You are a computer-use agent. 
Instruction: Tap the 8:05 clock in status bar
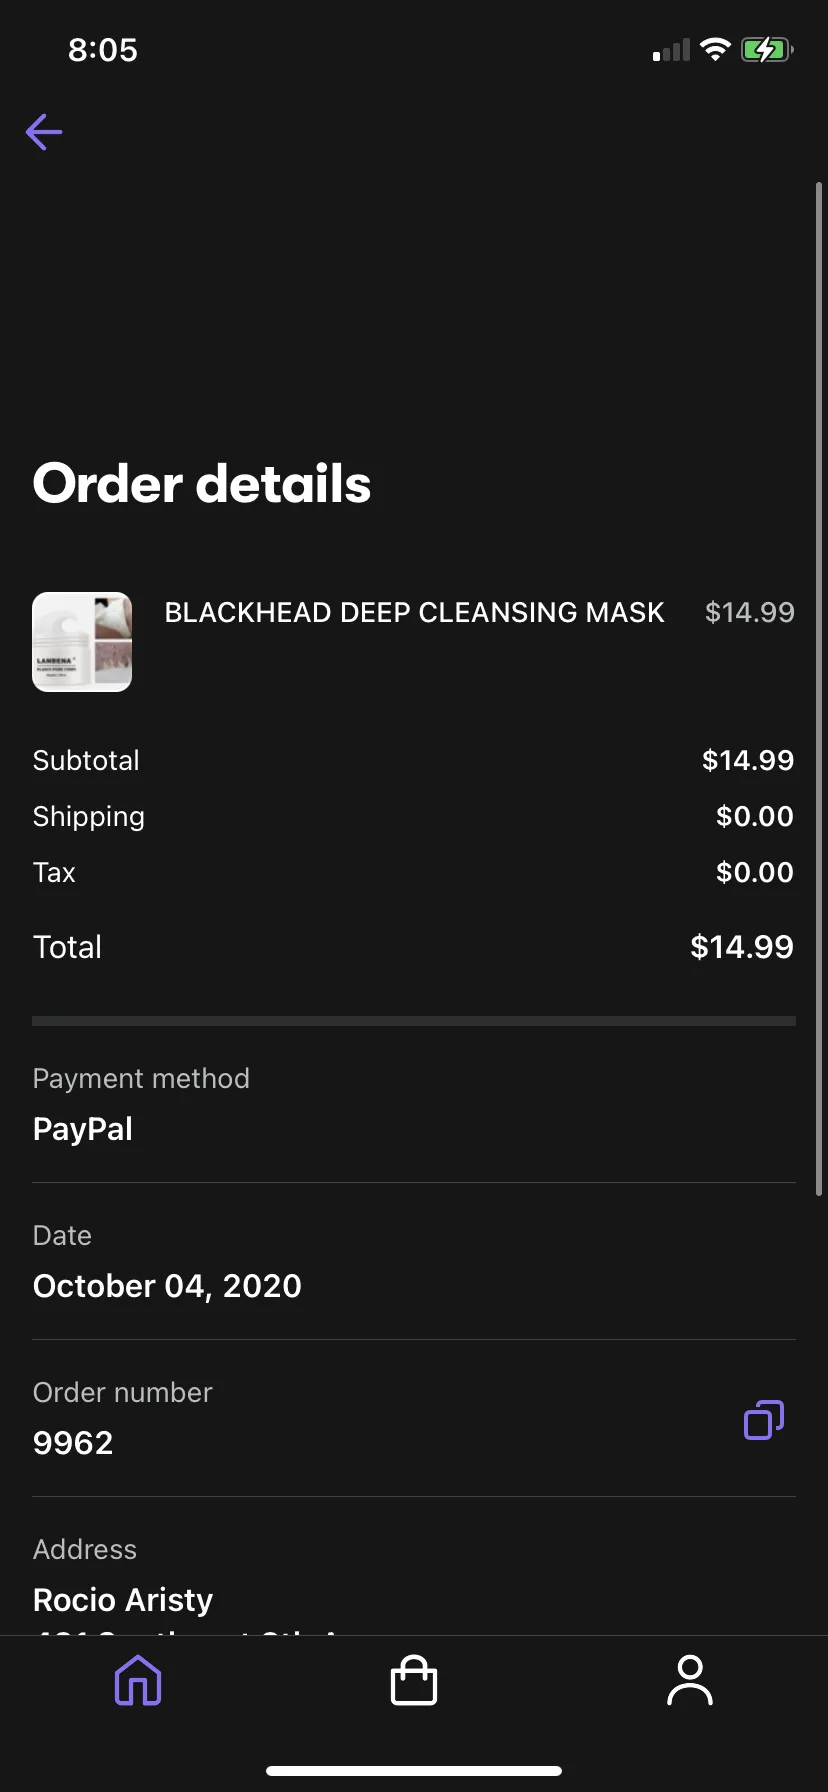(103, 50)
